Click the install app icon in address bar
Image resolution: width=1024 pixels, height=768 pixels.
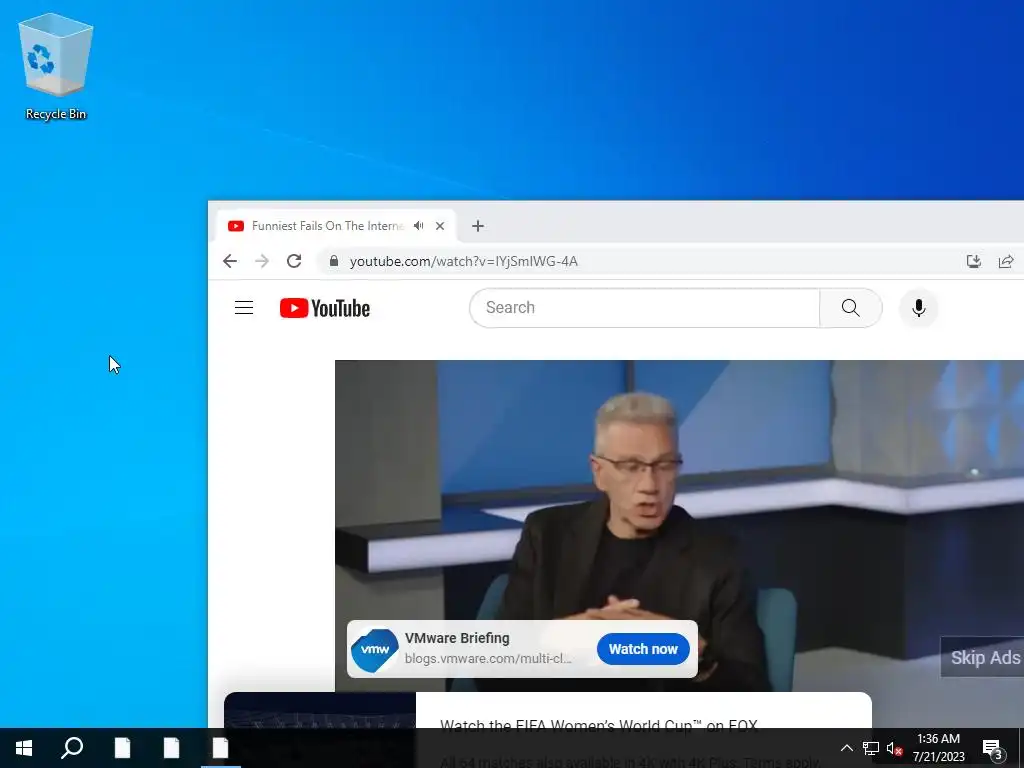(x=974, y=261)
